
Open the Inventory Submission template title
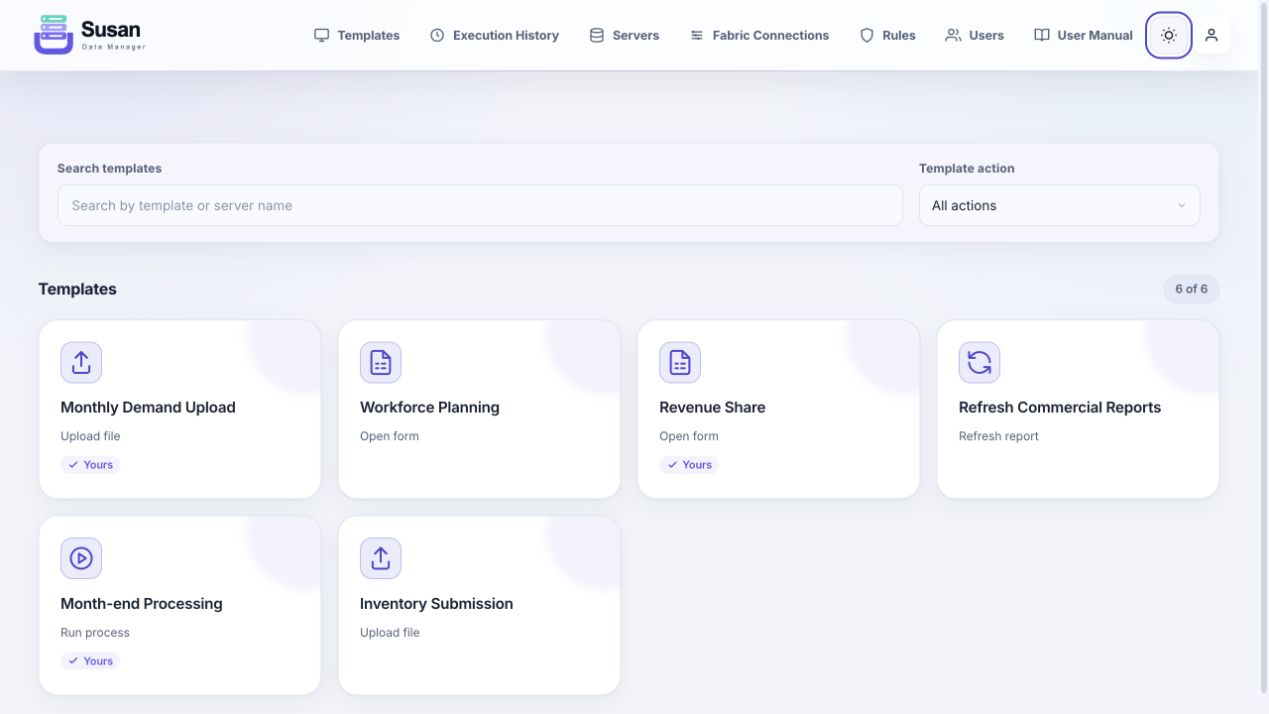[x=437, y=603]
